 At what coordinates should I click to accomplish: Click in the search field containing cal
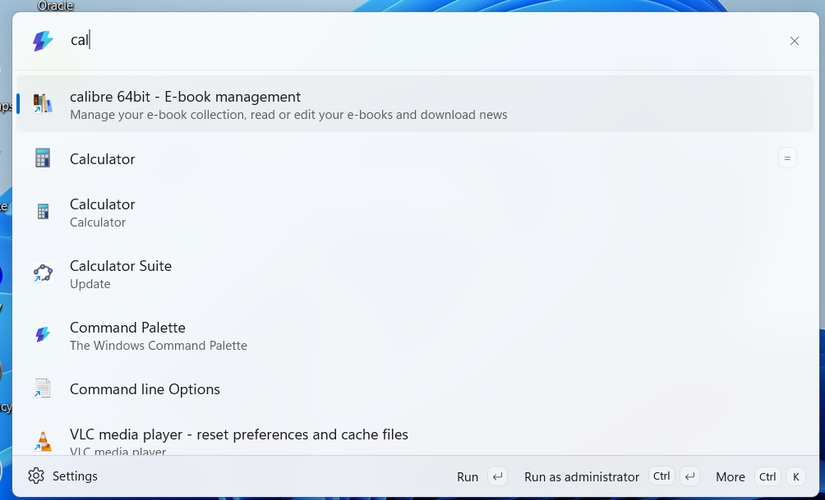click(x=421, y=41)
